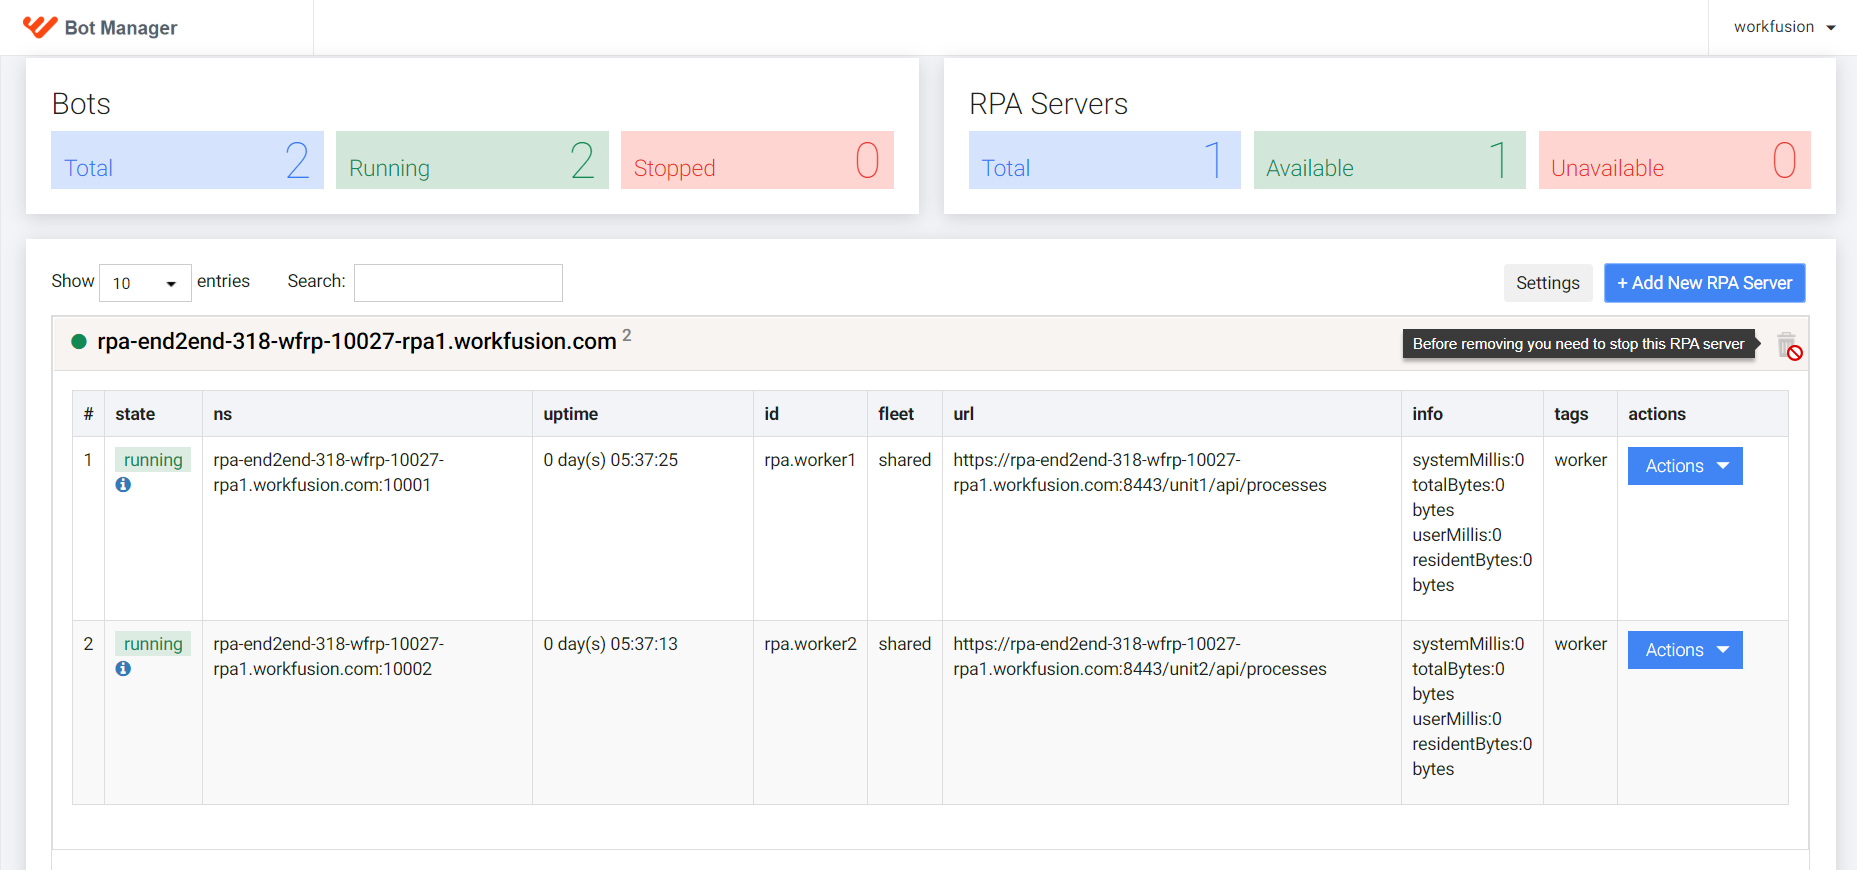Click the Bots Stopped tile

click(757, 160)
